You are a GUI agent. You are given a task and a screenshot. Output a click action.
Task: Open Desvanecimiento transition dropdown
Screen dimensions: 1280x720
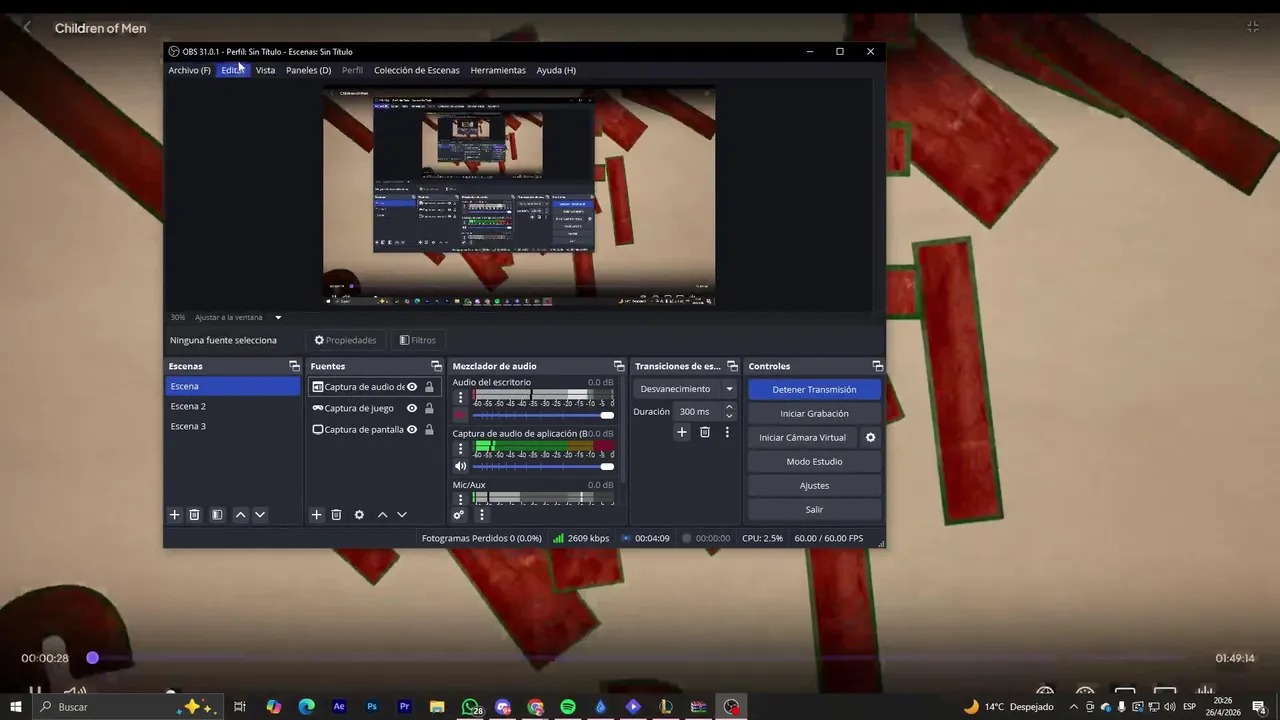[x=685, y=389]
